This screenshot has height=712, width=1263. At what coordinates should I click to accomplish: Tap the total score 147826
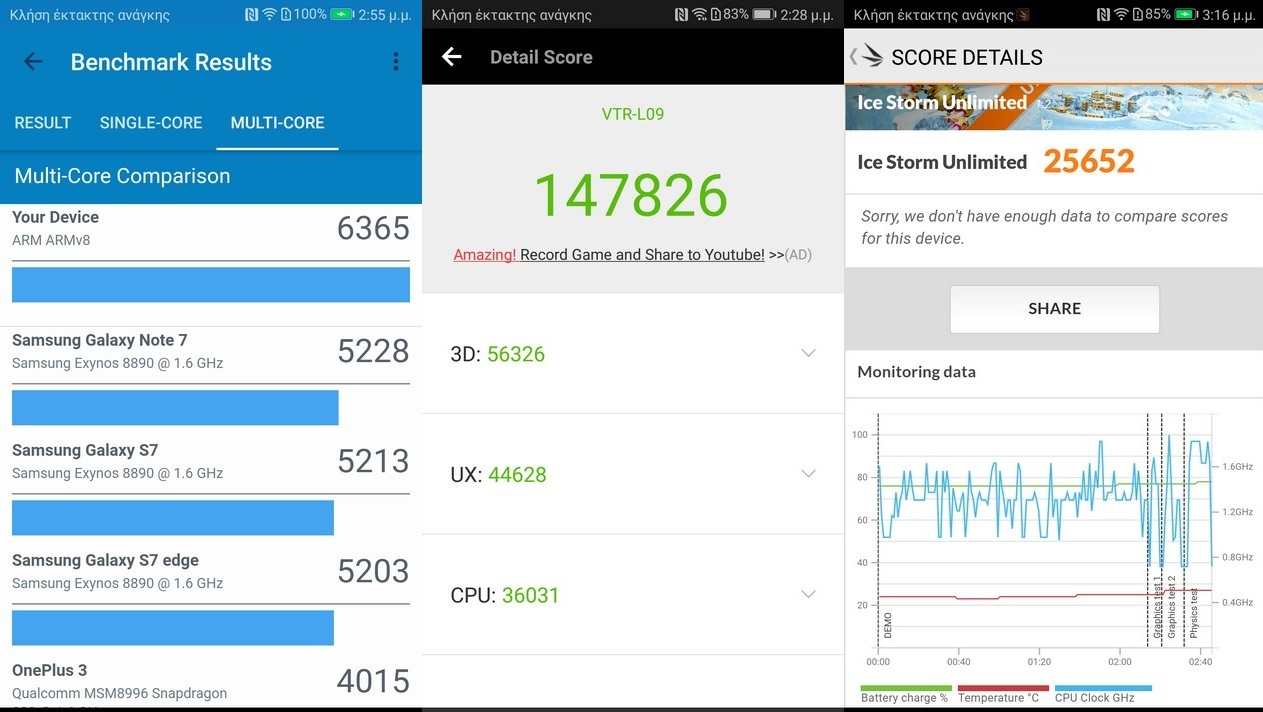click(x=631, y=196)
